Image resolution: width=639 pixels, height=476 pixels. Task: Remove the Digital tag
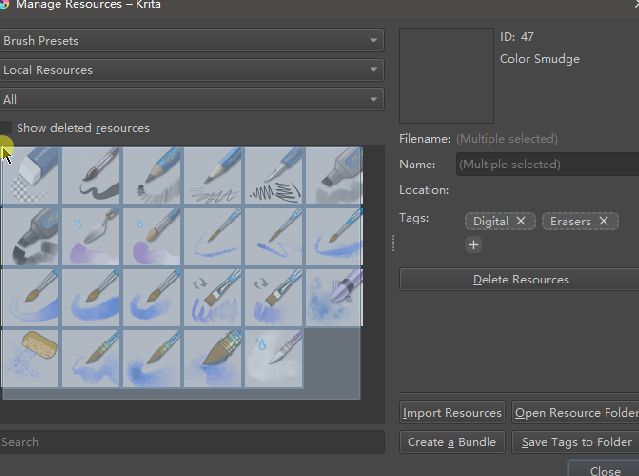point(521,221)
